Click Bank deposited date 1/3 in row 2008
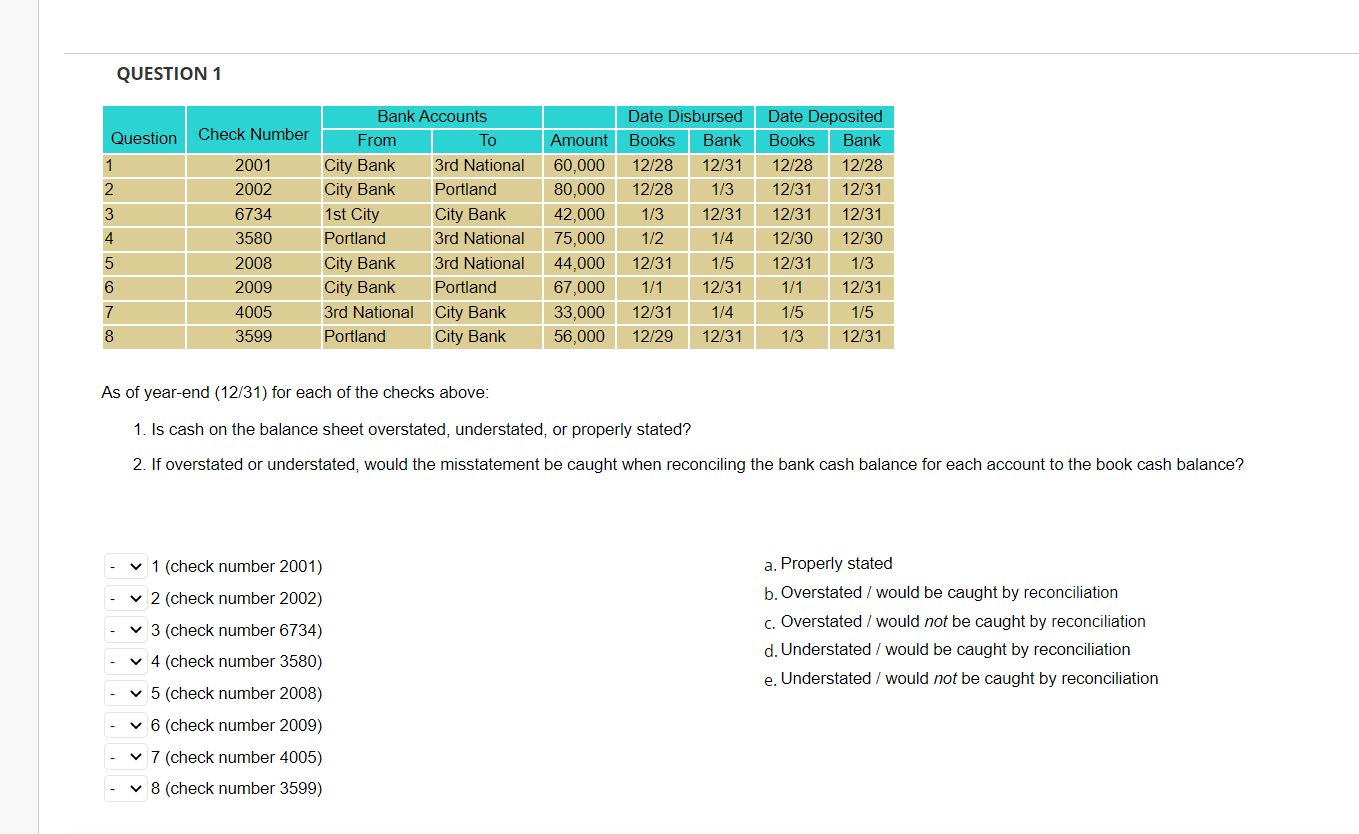Viewport: 1359px width, 834px height. click(x=862, y=263)
